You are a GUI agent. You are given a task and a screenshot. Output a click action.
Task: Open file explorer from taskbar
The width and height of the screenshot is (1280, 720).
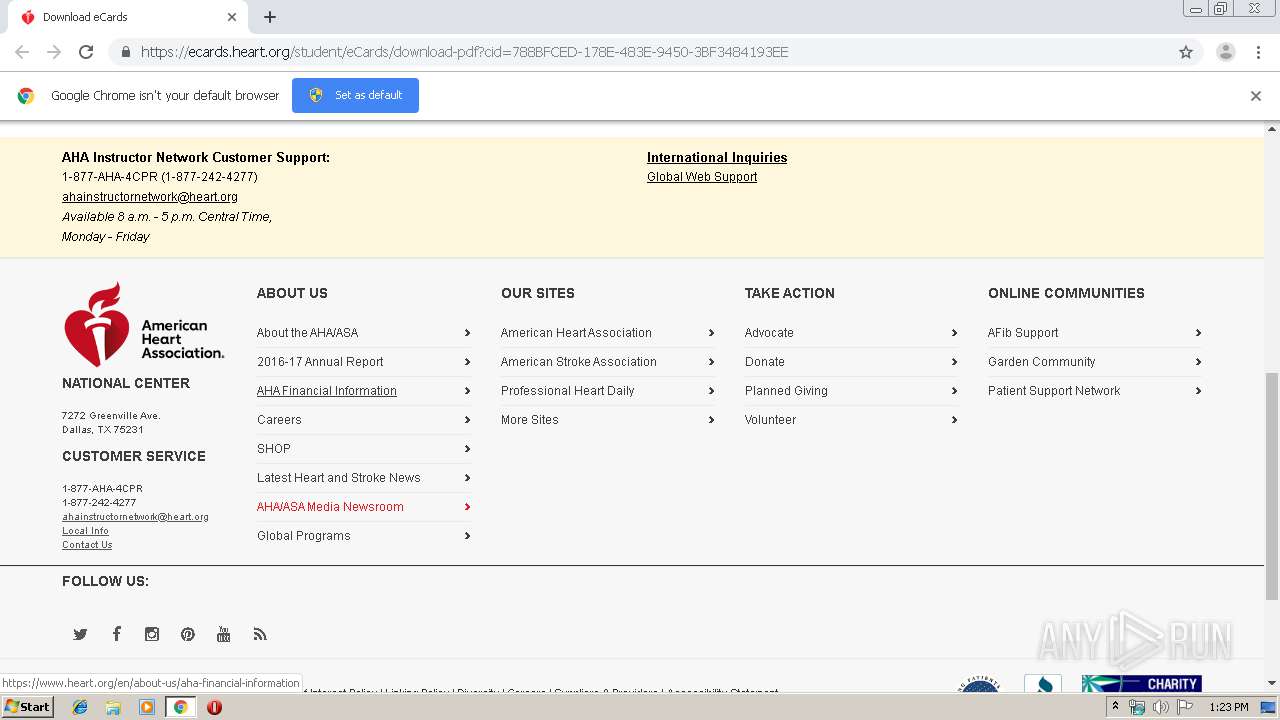coord(113,707)
